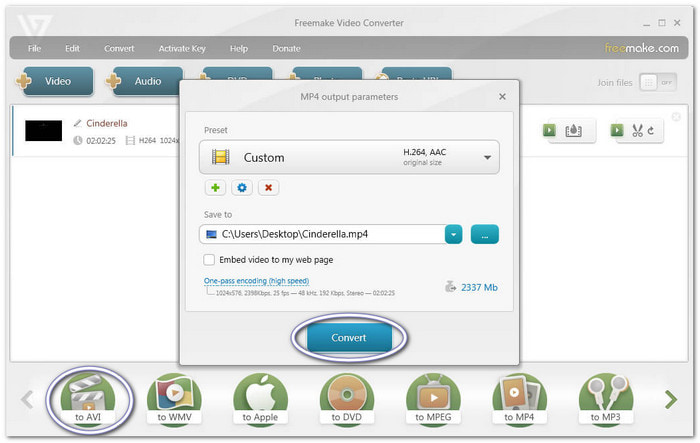The image size is (700, 443).
Task: Click the Cinderella file title
Action: pos(107,123)
